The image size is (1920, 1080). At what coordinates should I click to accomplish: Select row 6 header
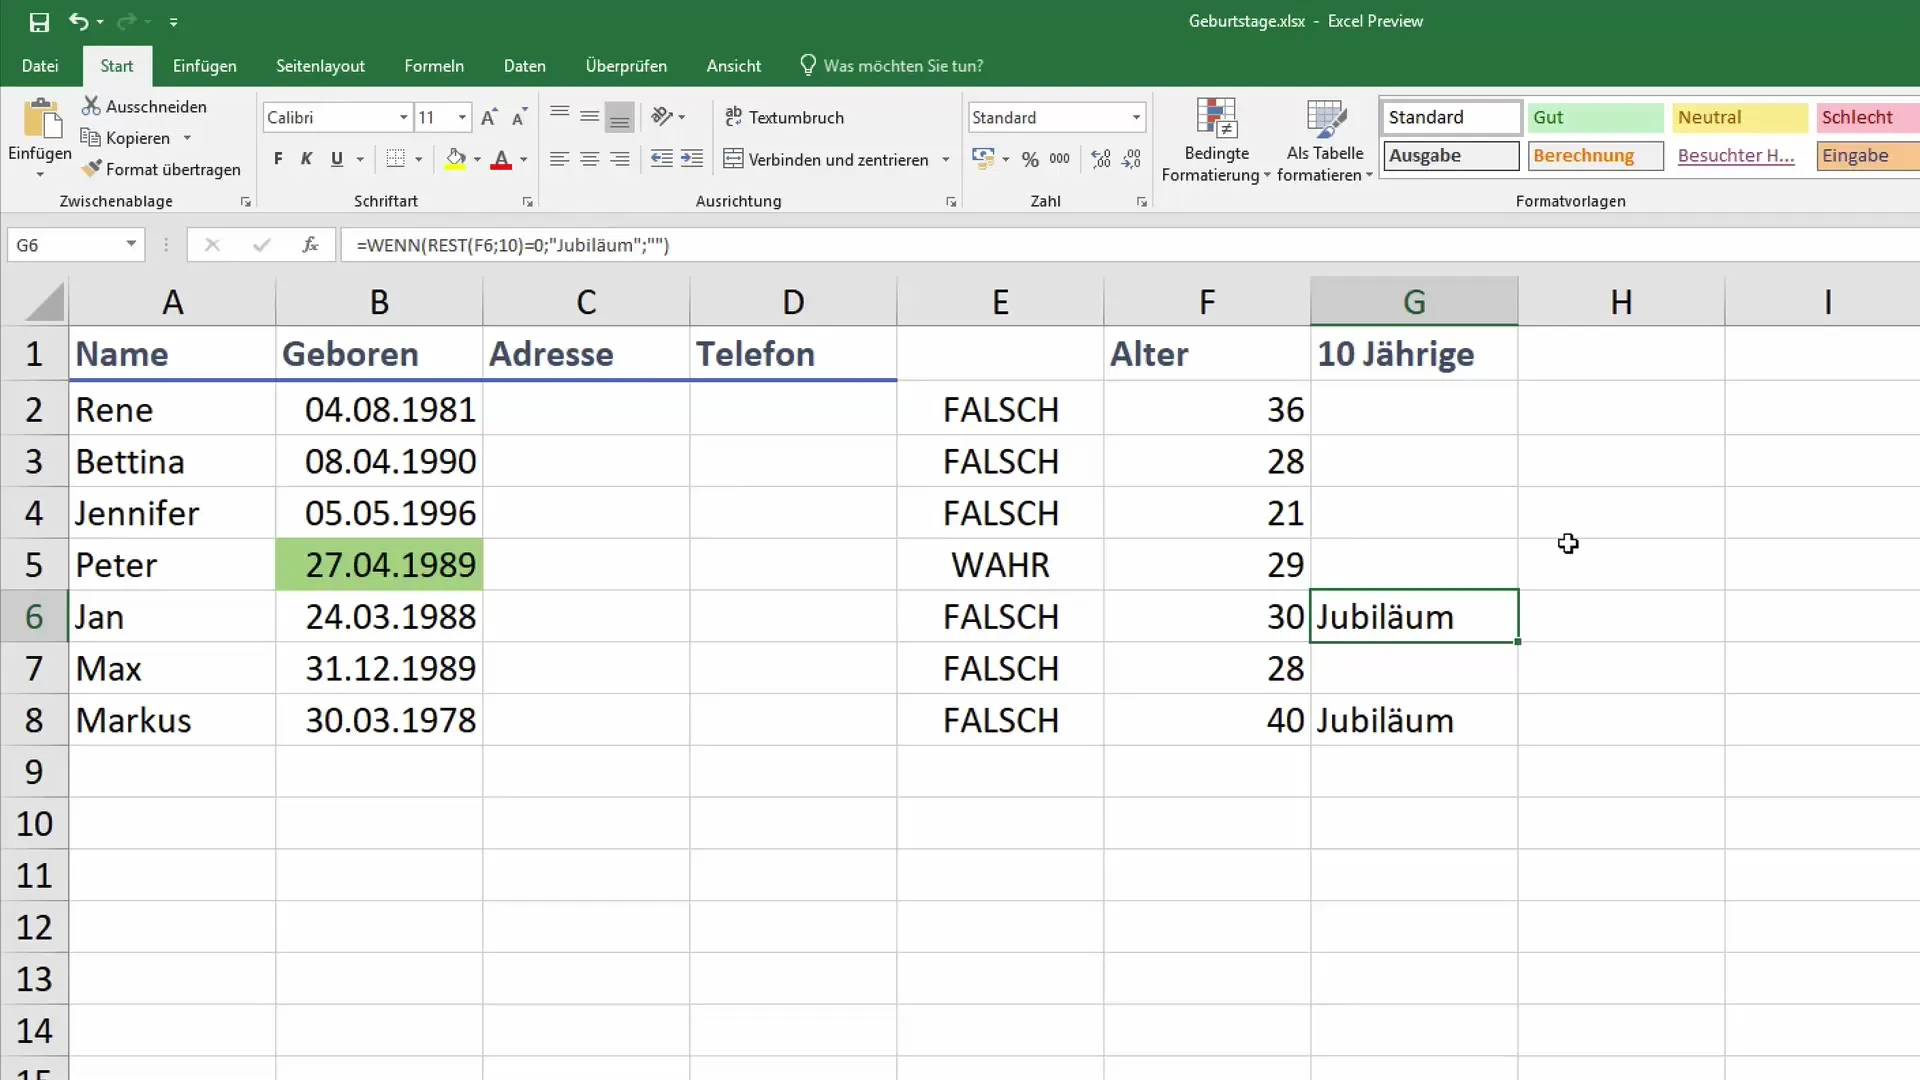coord(34,617)
